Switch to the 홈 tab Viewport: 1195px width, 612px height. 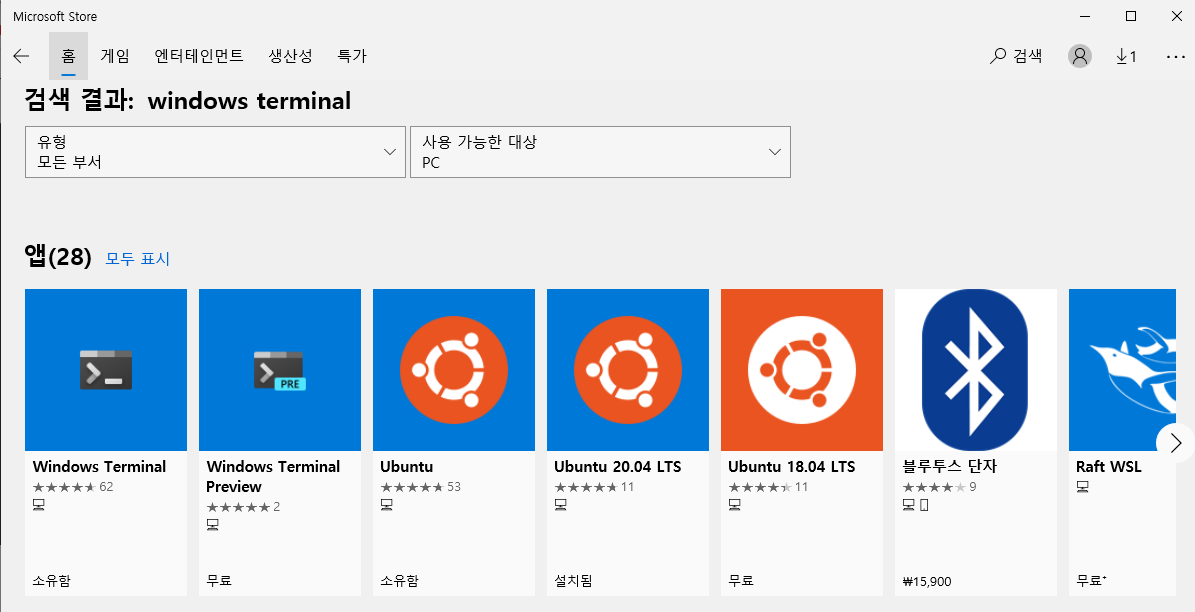(69, 56)
